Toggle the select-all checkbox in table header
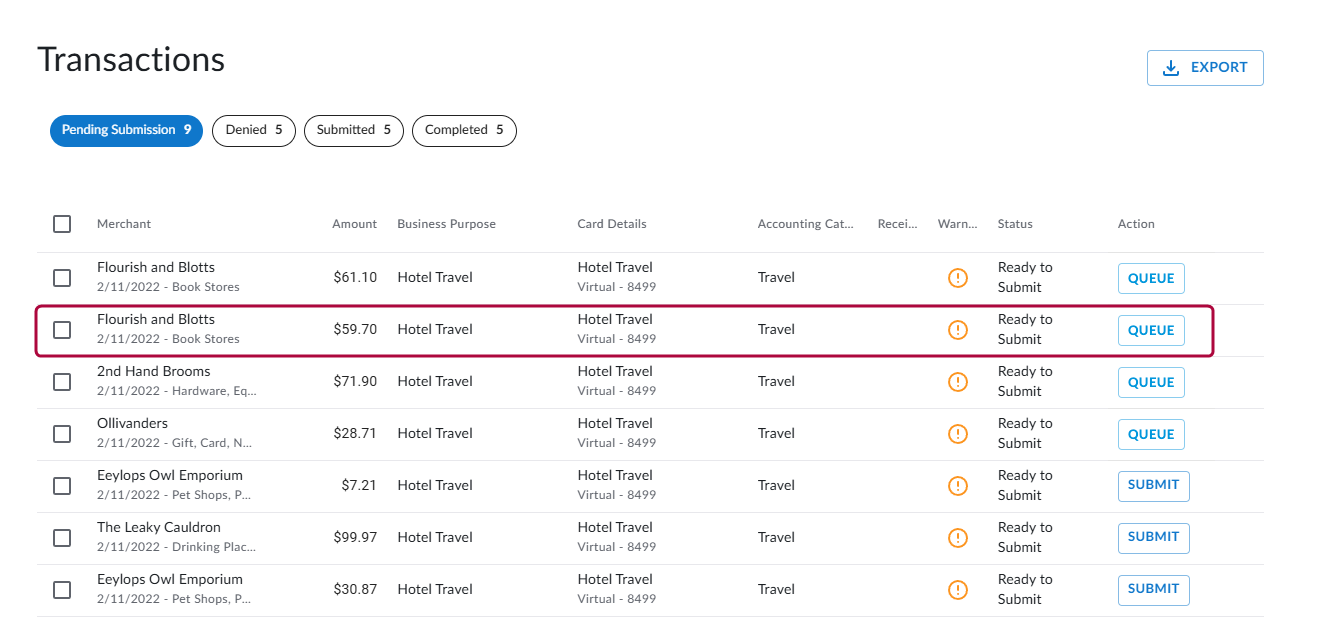The width and height of the screenshot is (1318, 620). tap(62, 224)
